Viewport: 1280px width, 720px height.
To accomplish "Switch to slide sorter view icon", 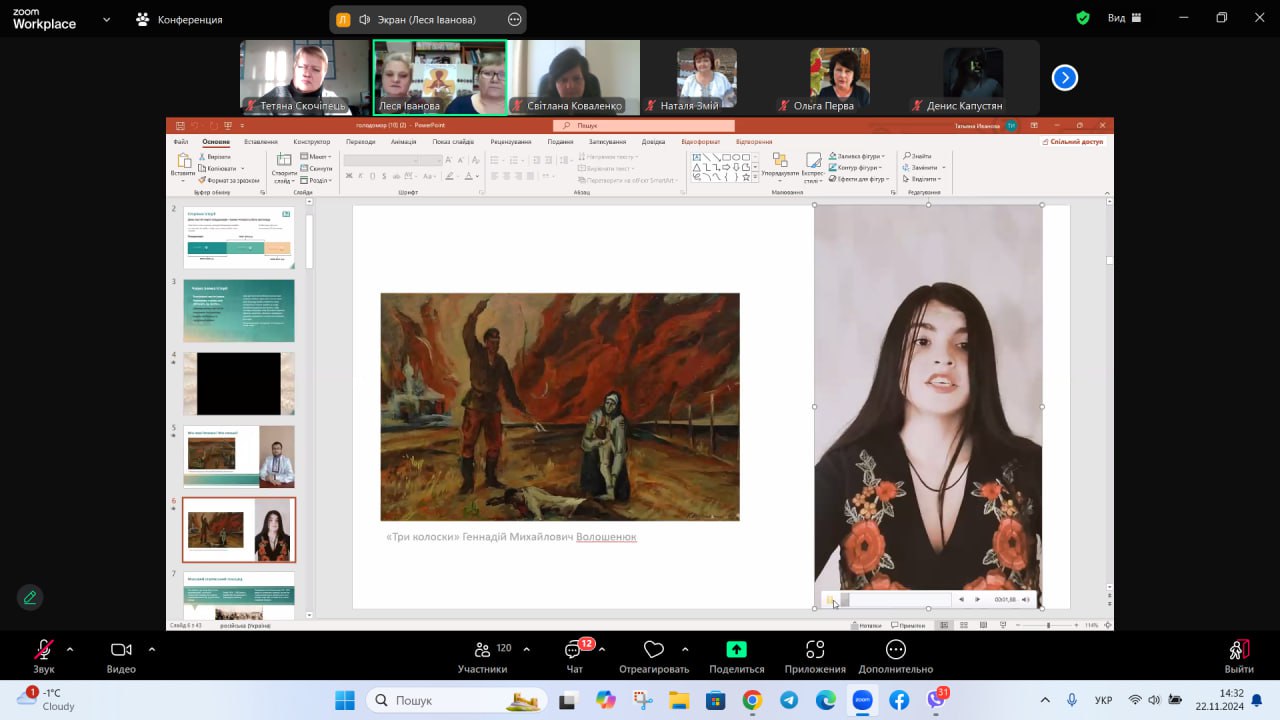I will tap(962, 625).
